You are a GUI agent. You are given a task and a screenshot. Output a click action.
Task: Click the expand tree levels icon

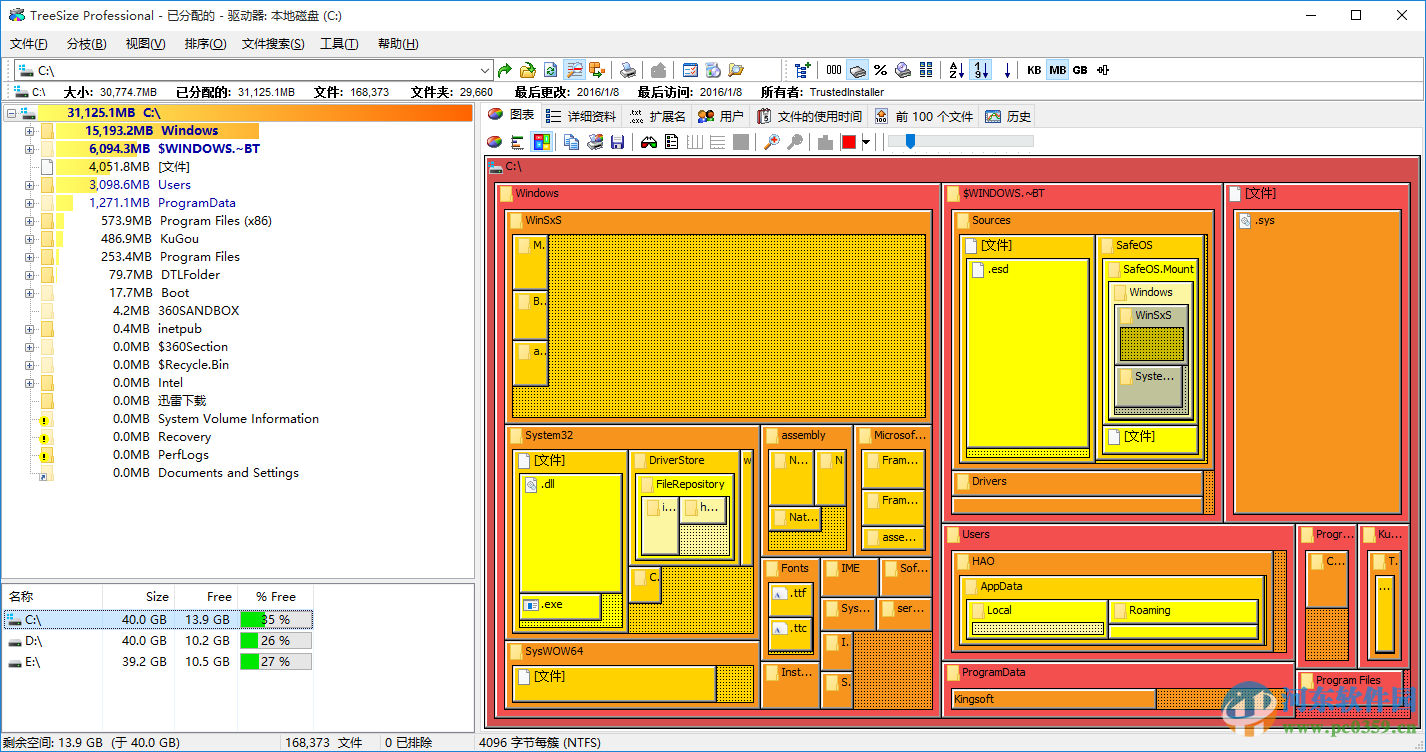pos(803,70)
